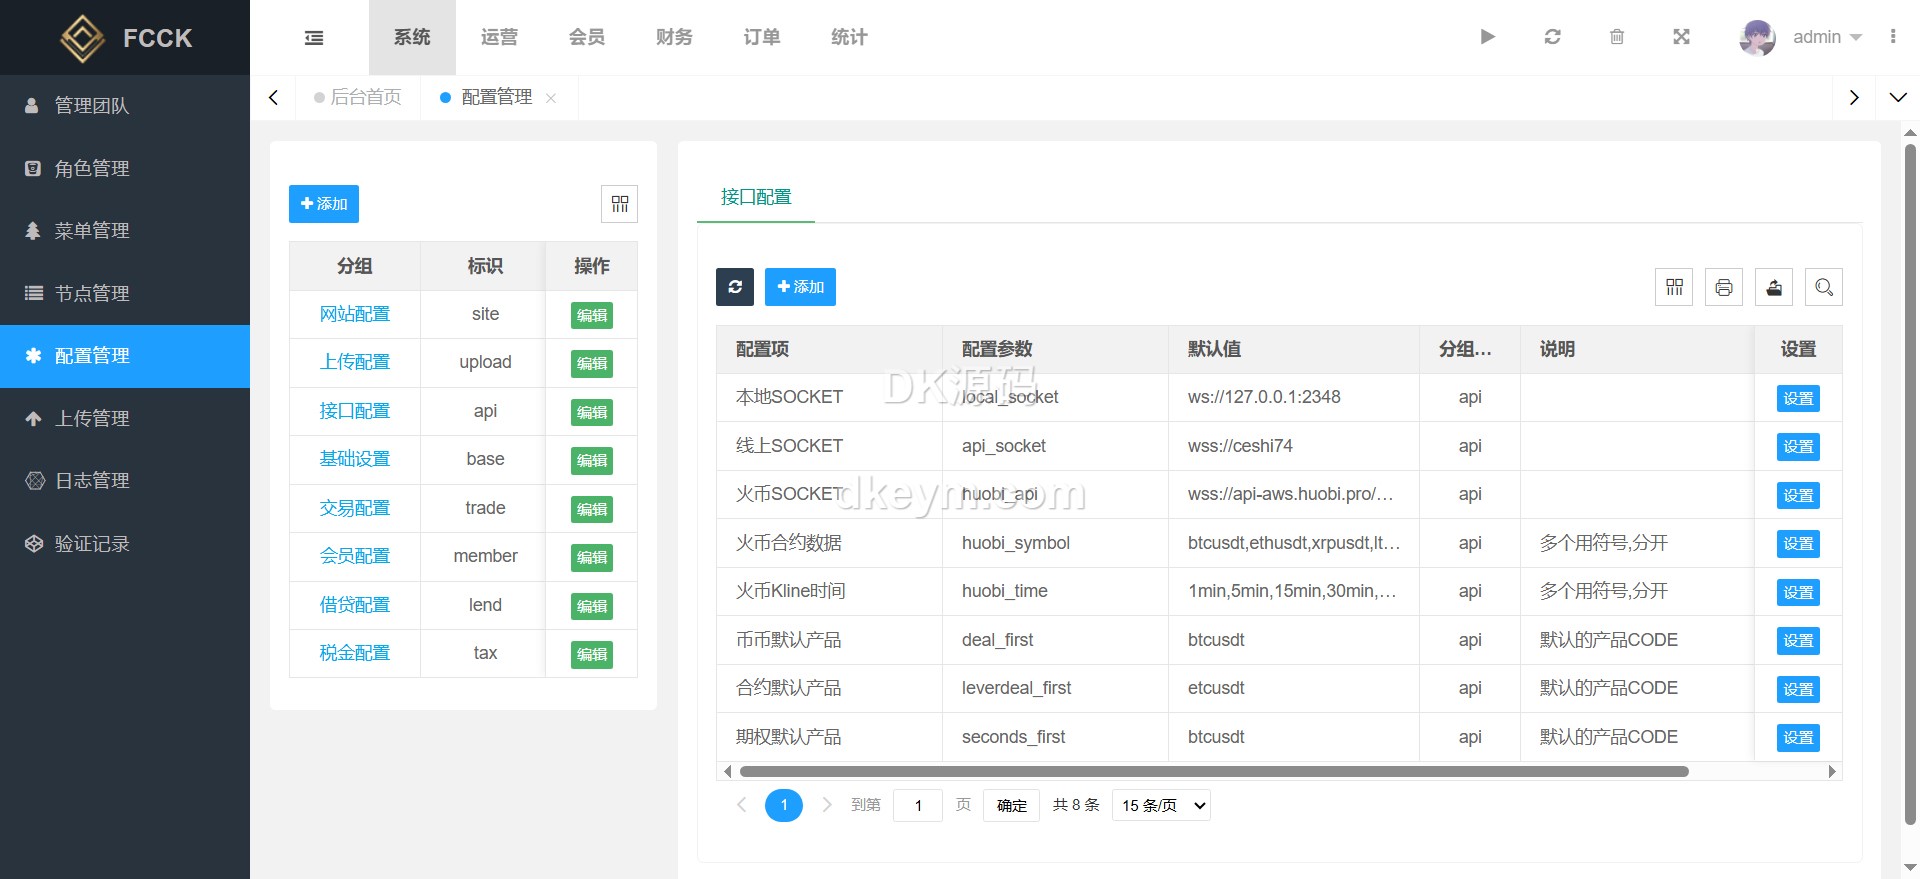Print table using the printer icon

click(1724, 288)
